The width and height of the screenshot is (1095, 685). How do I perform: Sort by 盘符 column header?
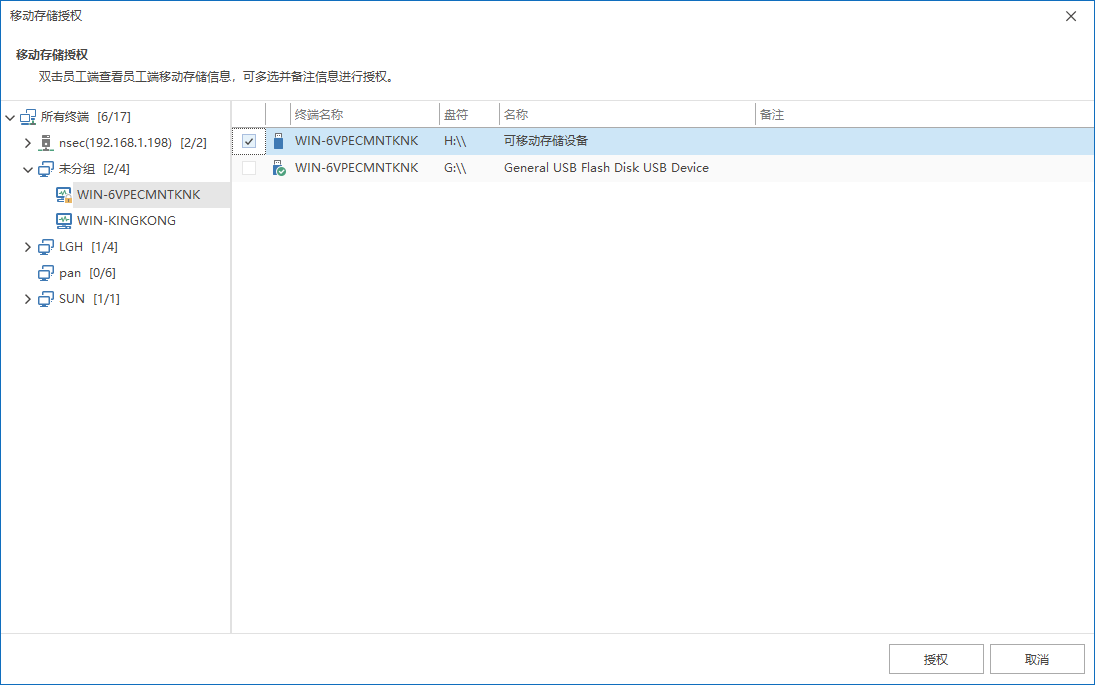(x=469, y=115)
